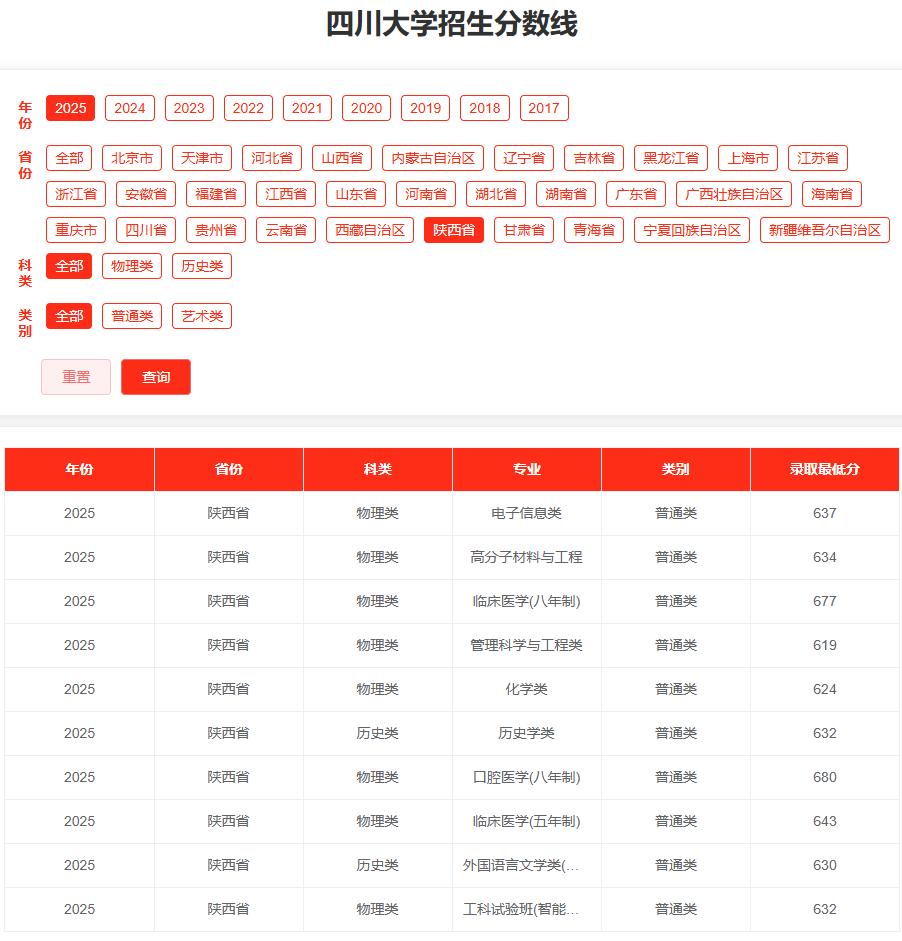
Task: Filter by year 2022
Action: coord(248,108)
